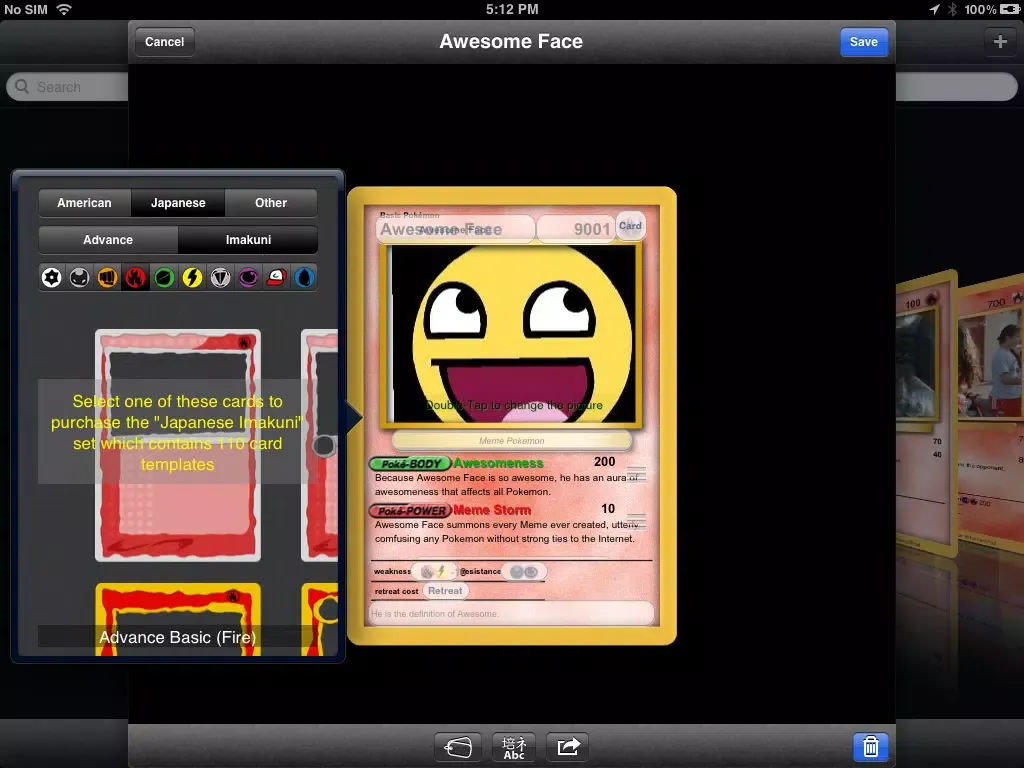This screenshot has height=768, width=1024.
Task: Tap the share export arrow icon
Action: pos(568,746)
